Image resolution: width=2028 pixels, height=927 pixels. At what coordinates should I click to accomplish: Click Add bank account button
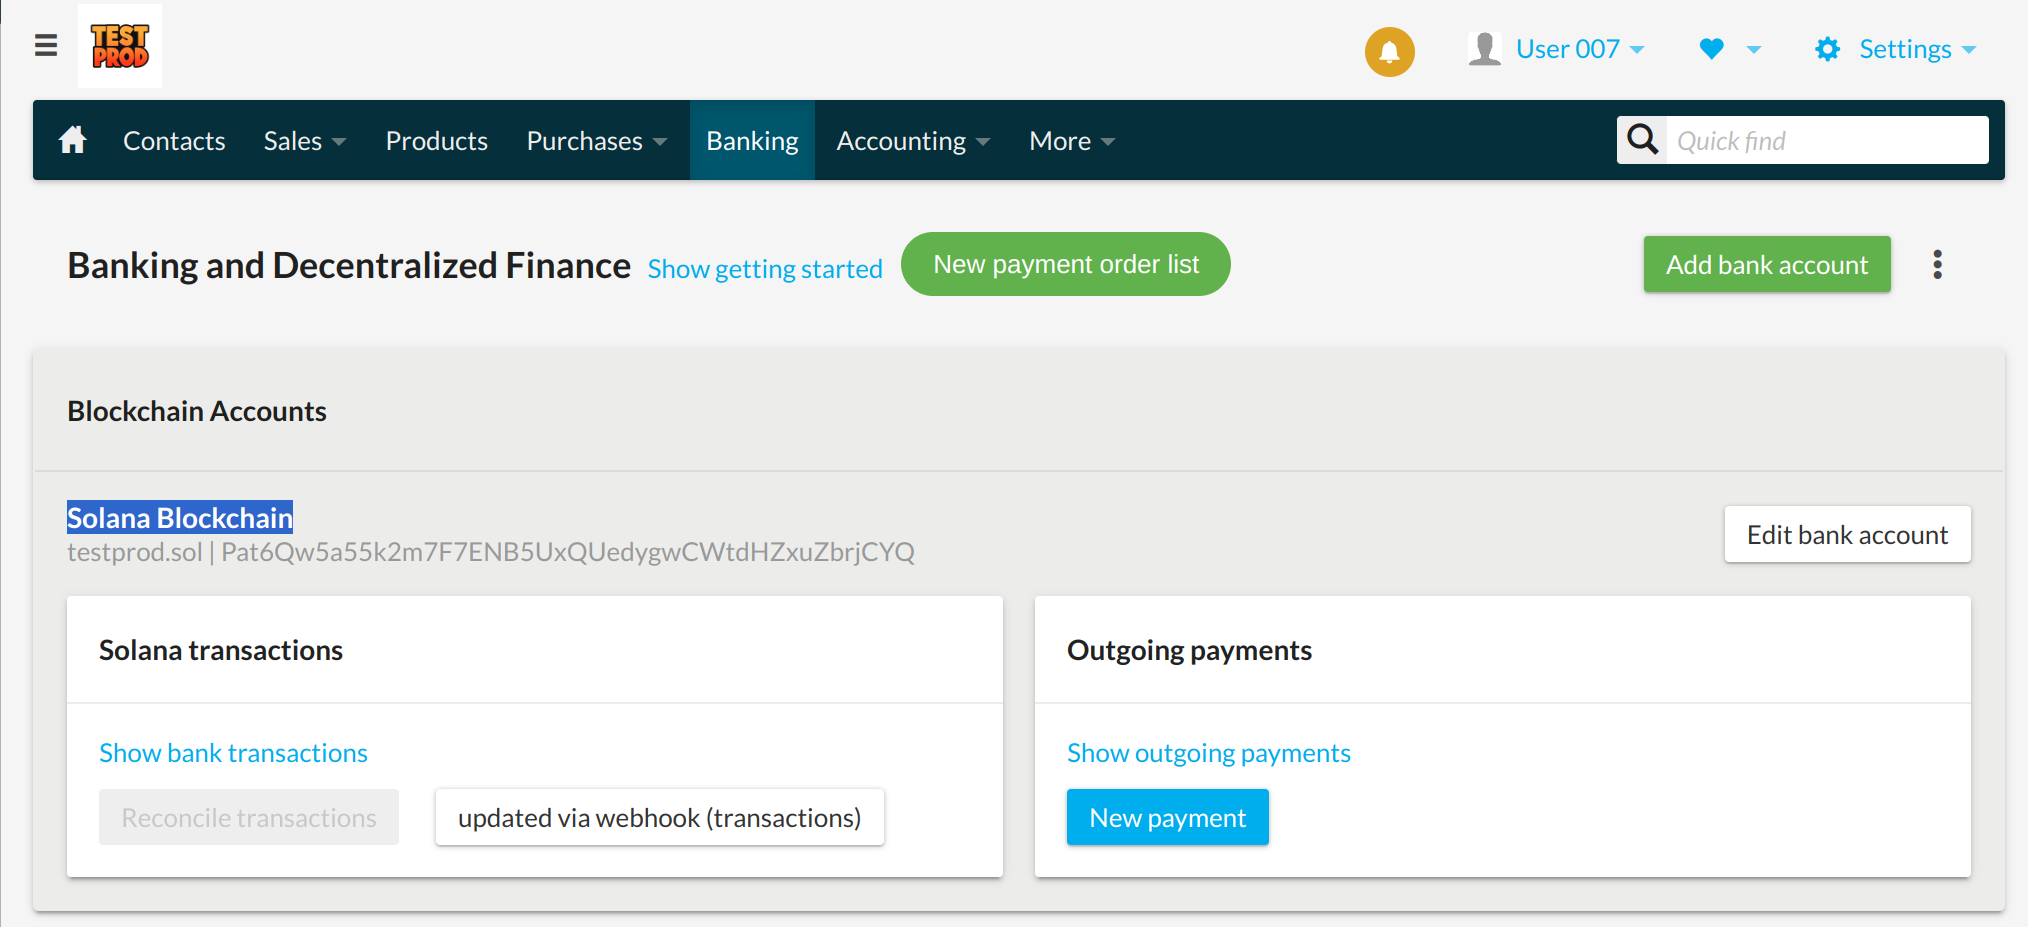[1767, 264]
